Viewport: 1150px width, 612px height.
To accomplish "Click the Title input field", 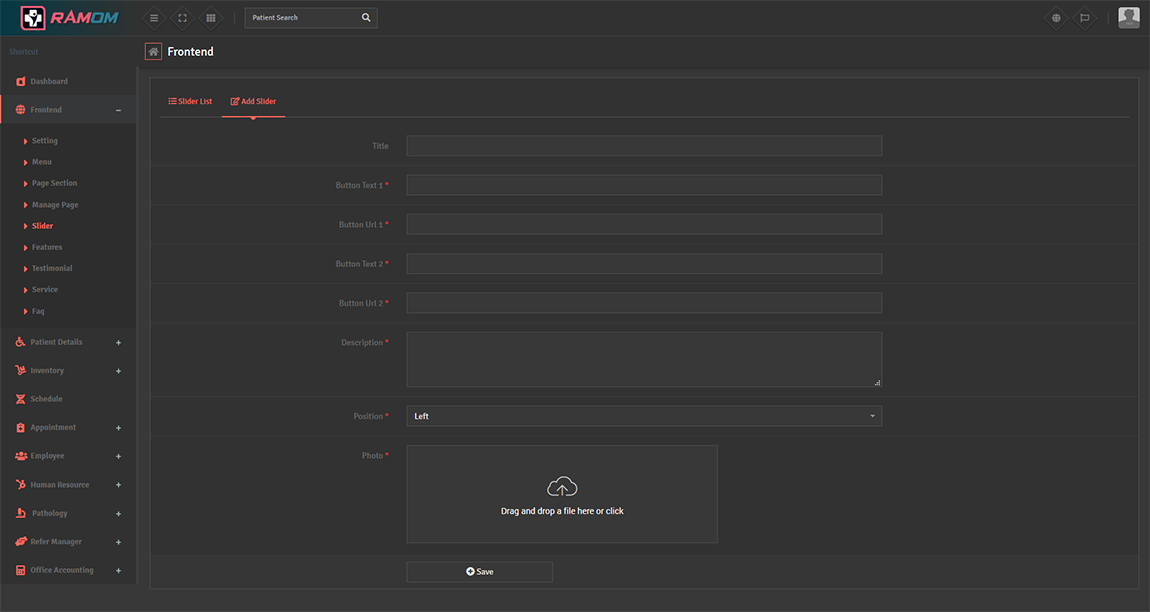I will point(643,146).
